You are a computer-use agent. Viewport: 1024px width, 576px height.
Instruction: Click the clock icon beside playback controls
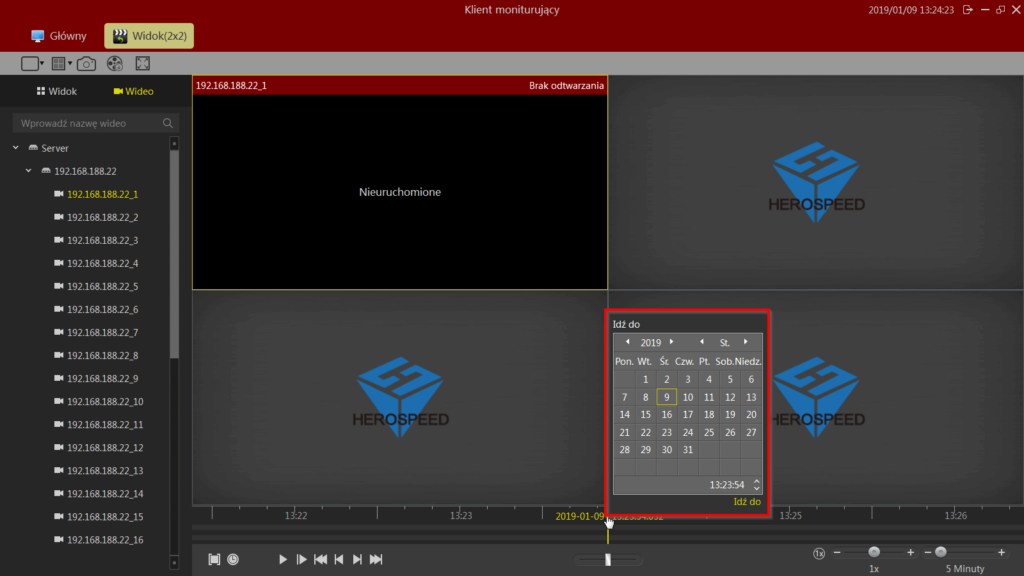(x=233, y=559)
